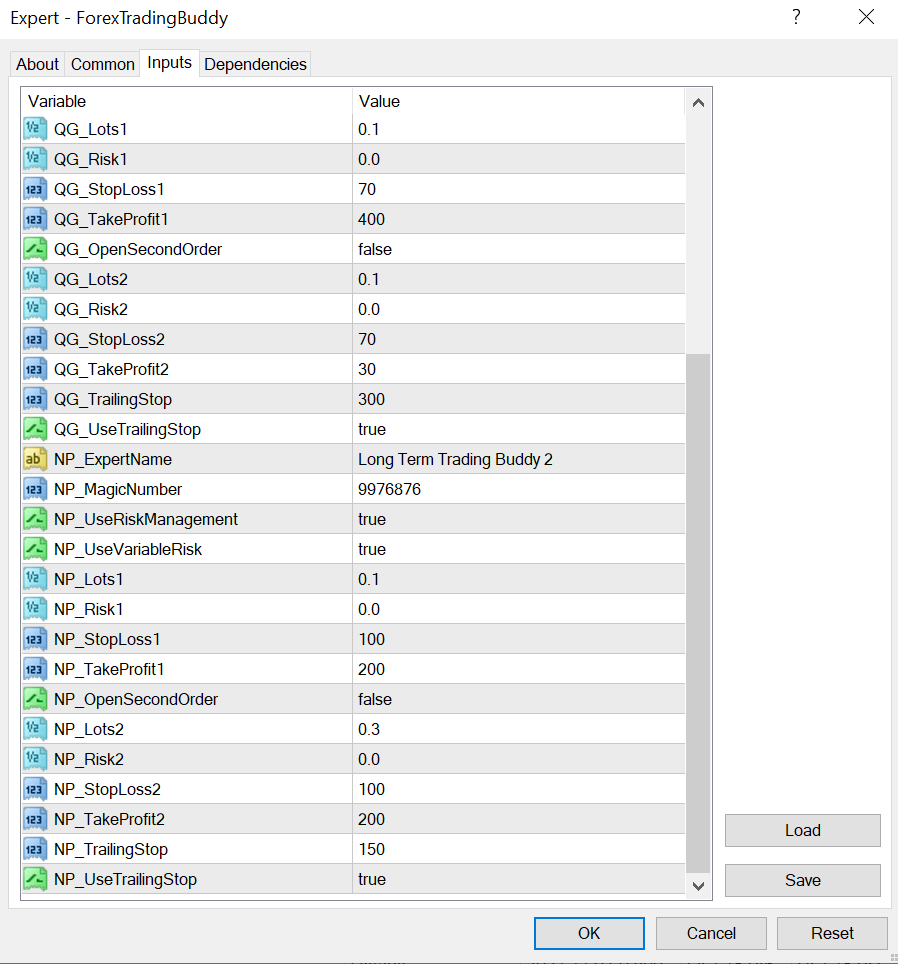Viewport: 898px width, 964px height.
Task: Open the Dependencies tab
Action: [x=255, y=64]
